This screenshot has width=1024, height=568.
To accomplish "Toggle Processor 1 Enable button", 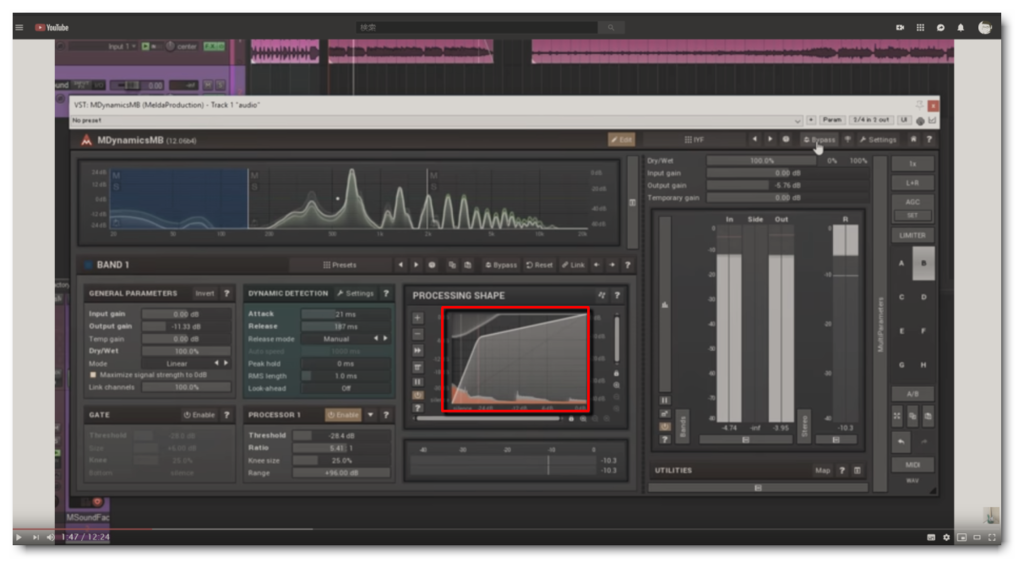I will pyautogui.click(x=343, y=415).
